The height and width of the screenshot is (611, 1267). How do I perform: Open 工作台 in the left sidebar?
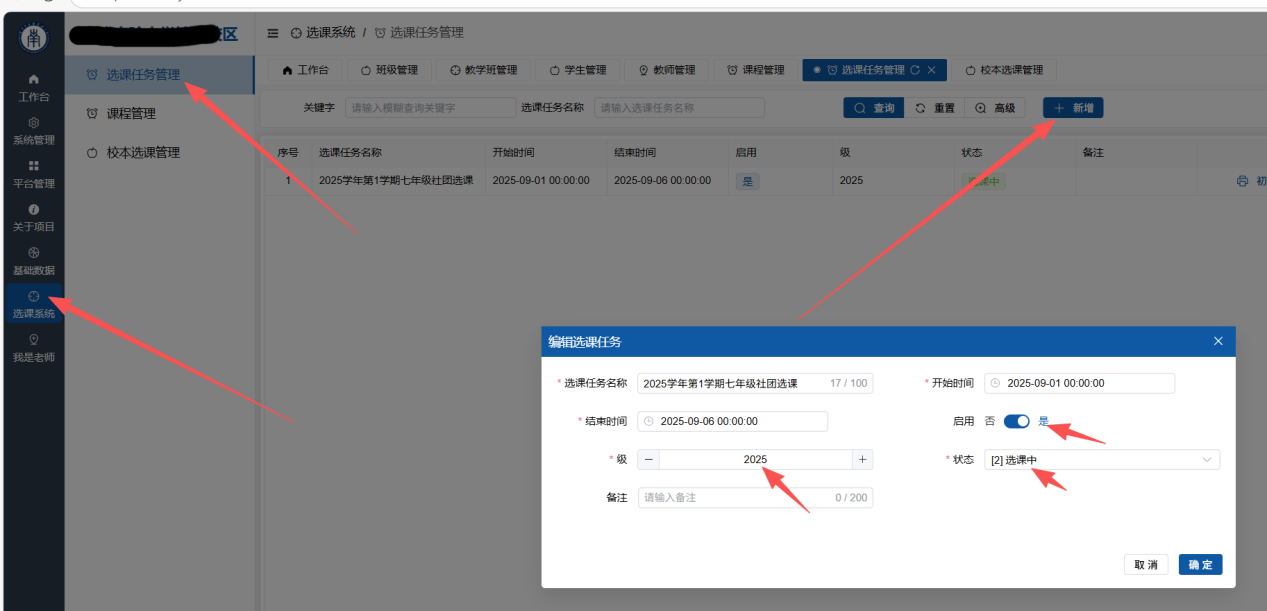[x=34, y=87]
